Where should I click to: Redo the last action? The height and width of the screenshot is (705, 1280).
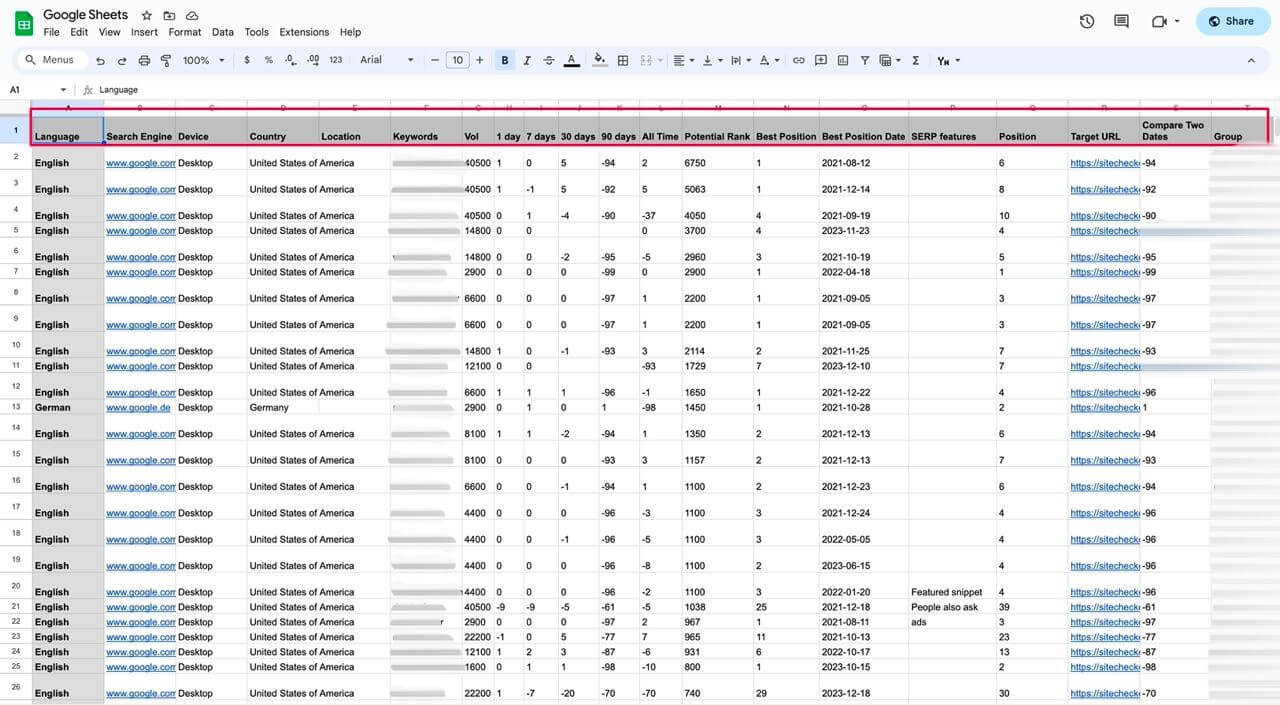(122, 60)
